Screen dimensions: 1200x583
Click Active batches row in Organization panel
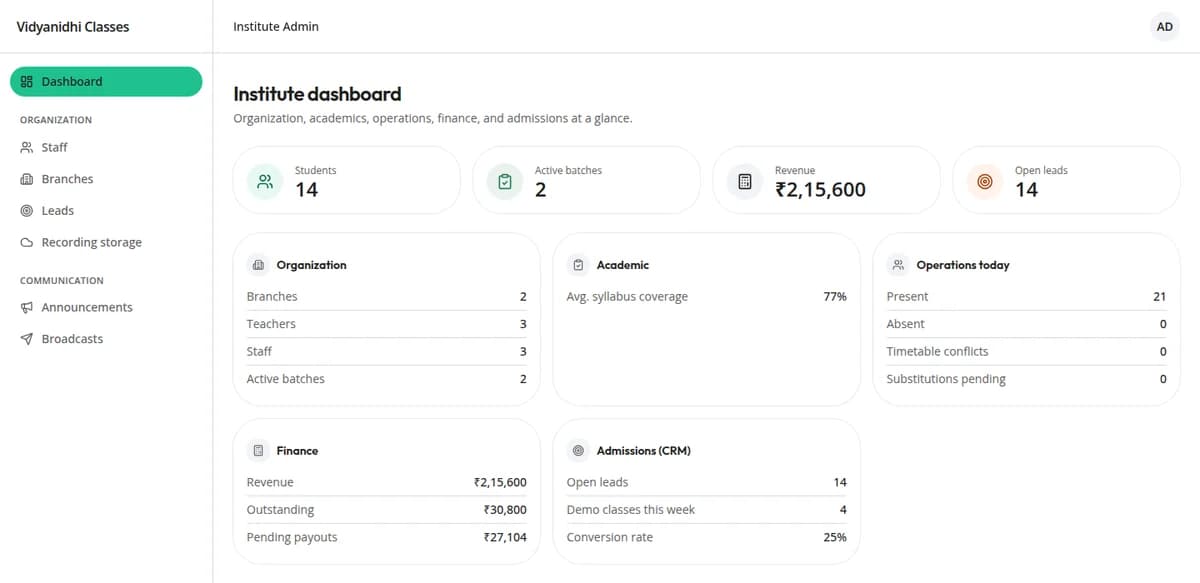tap(386, 379)
